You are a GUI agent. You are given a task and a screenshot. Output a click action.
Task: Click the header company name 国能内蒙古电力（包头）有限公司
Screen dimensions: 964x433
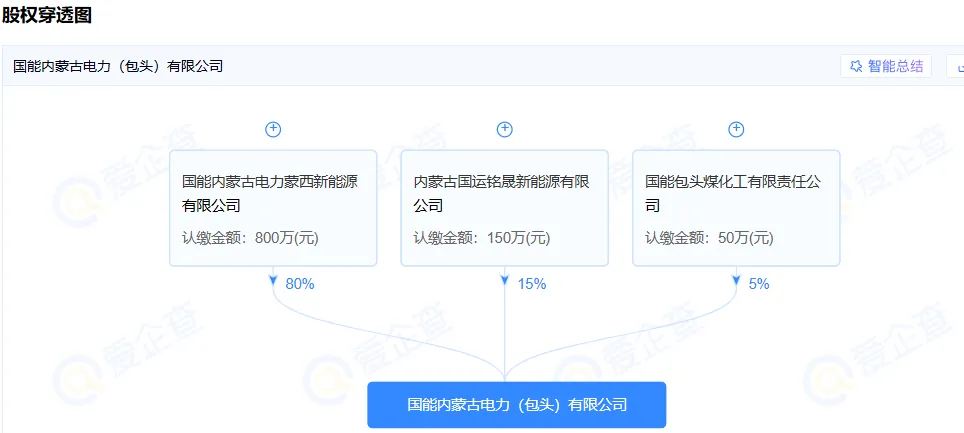pyautogui.click(x=118, y=66)
